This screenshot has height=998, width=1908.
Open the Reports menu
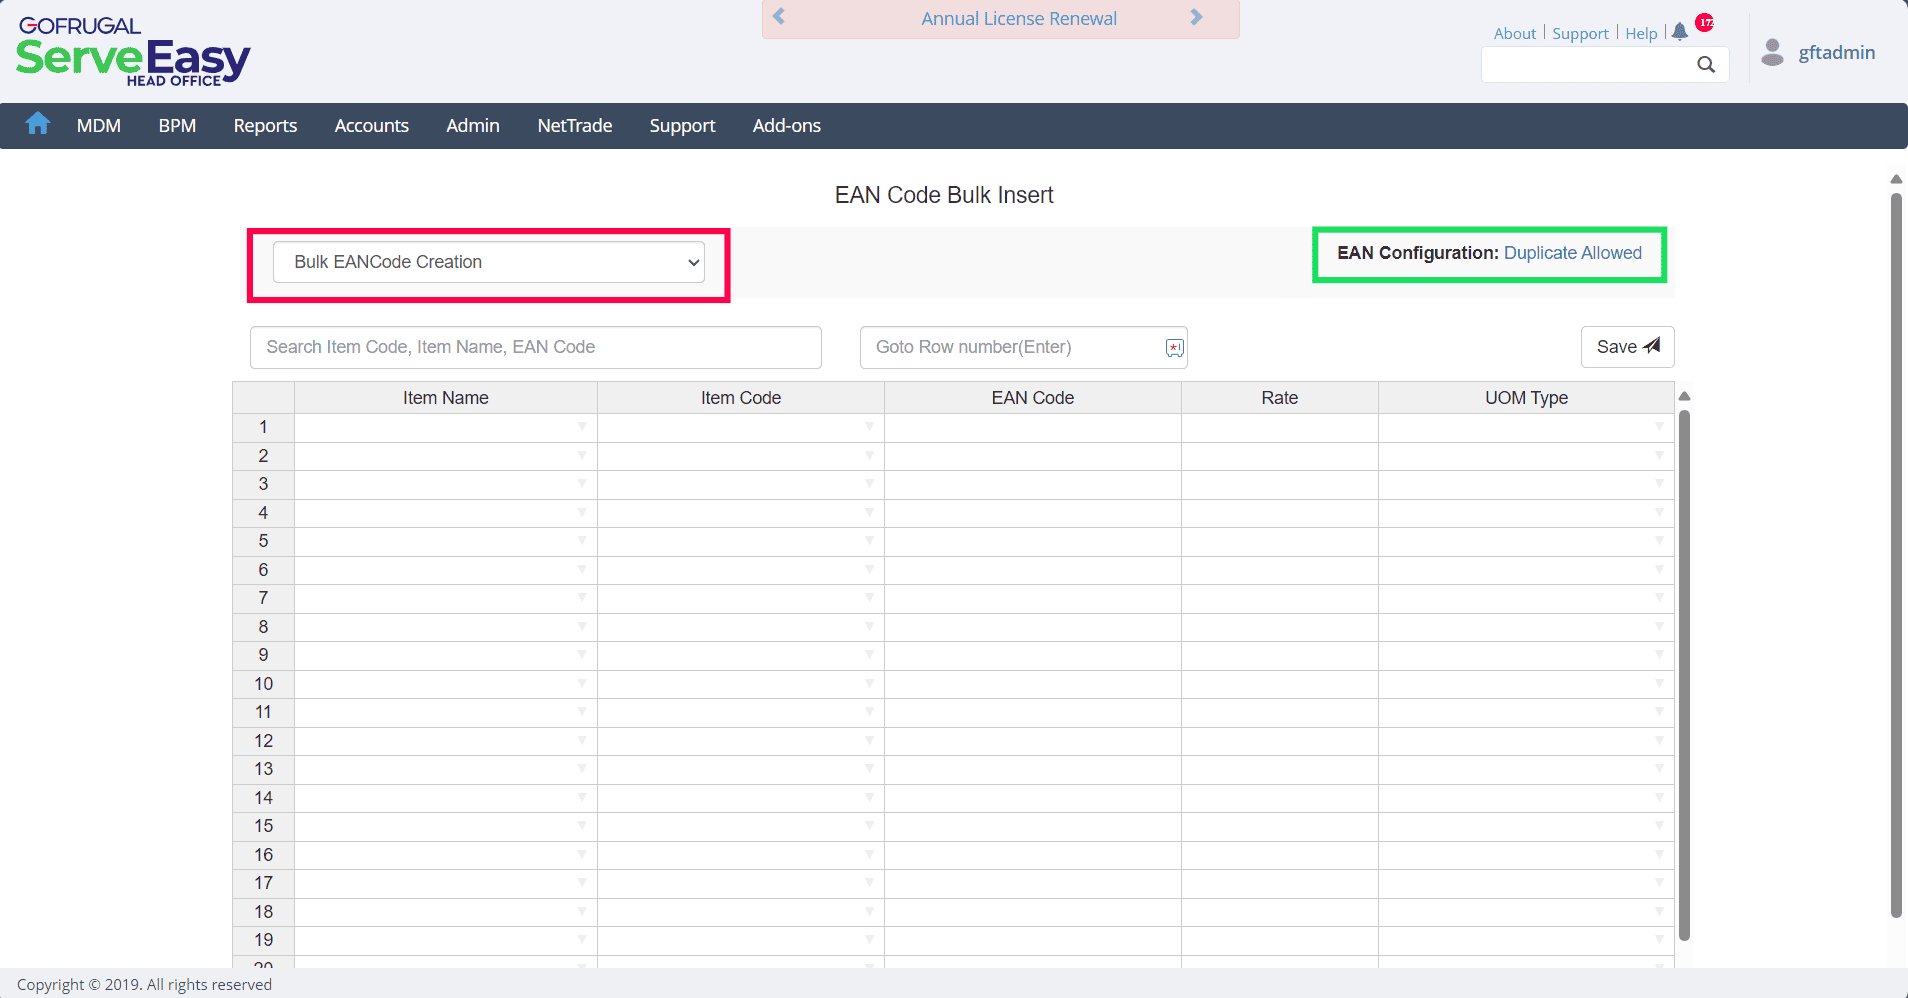pyautogui.click(x=265, y=126)
